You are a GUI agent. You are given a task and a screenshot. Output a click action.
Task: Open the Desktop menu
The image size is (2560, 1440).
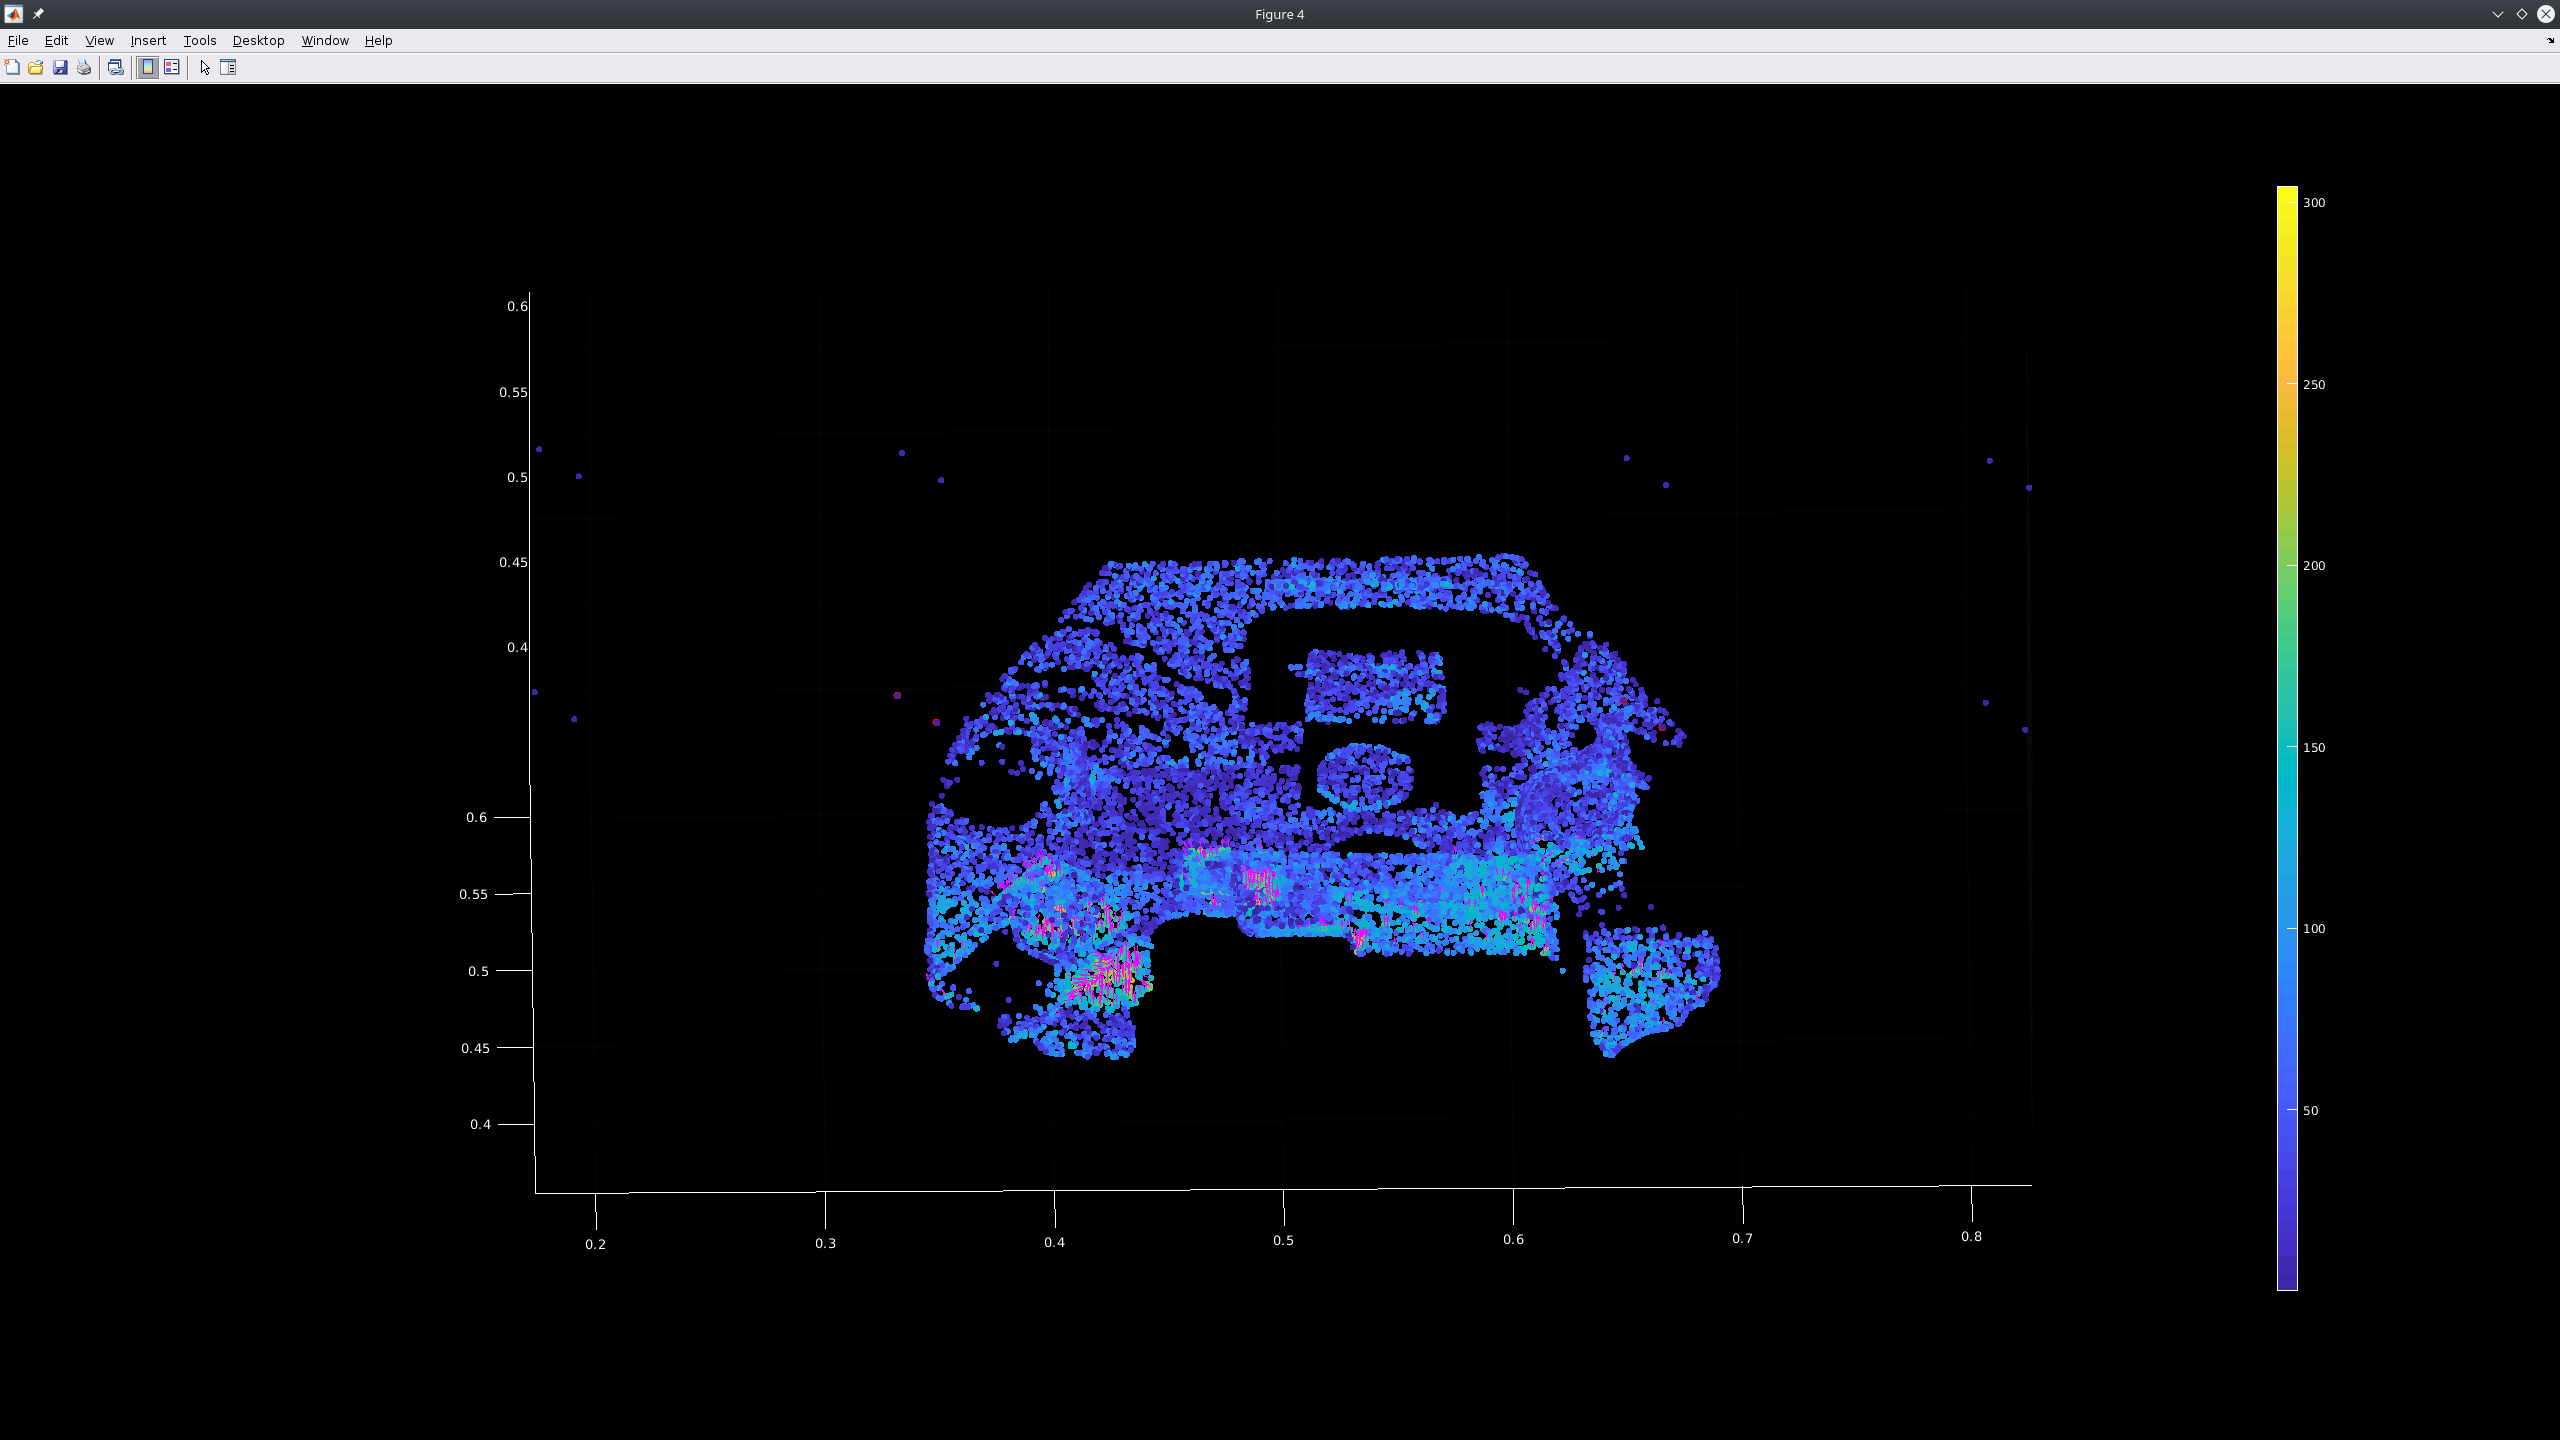258,40
